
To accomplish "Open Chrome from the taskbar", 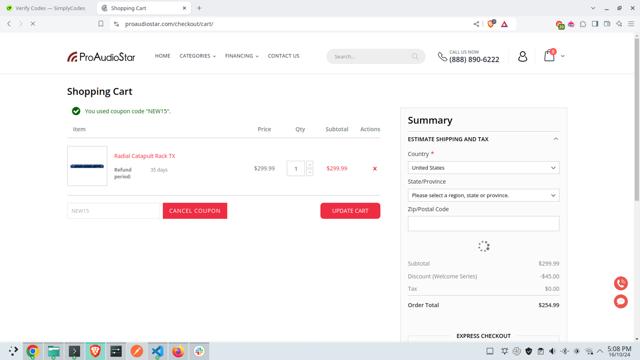I will (33, 351).
